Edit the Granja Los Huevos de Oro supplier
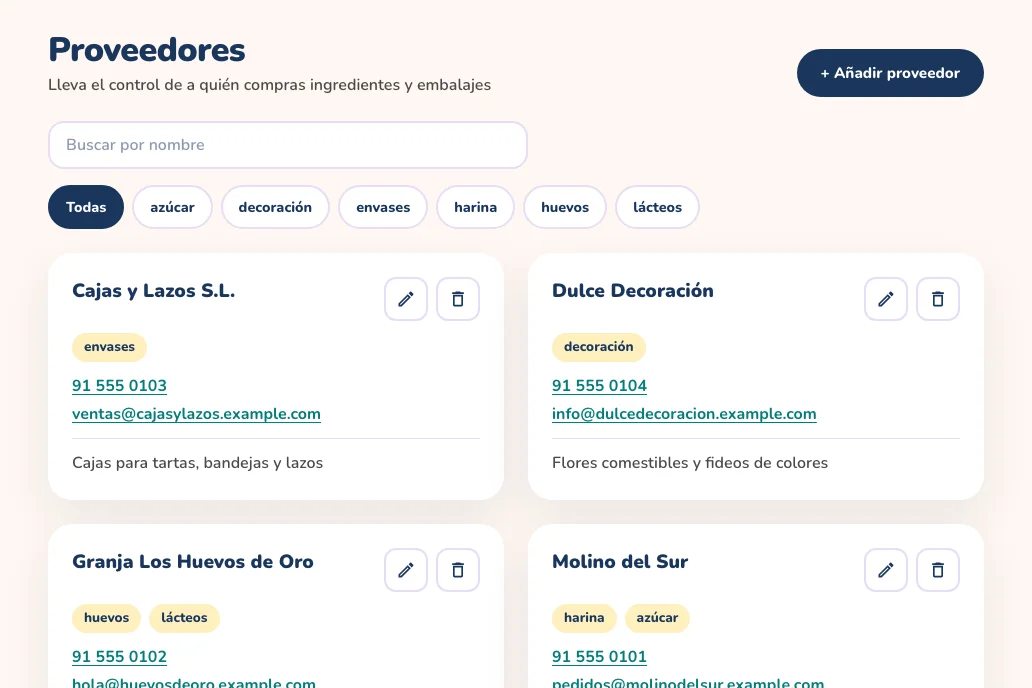Screen dimensions: 1032x688 (406, 570)
